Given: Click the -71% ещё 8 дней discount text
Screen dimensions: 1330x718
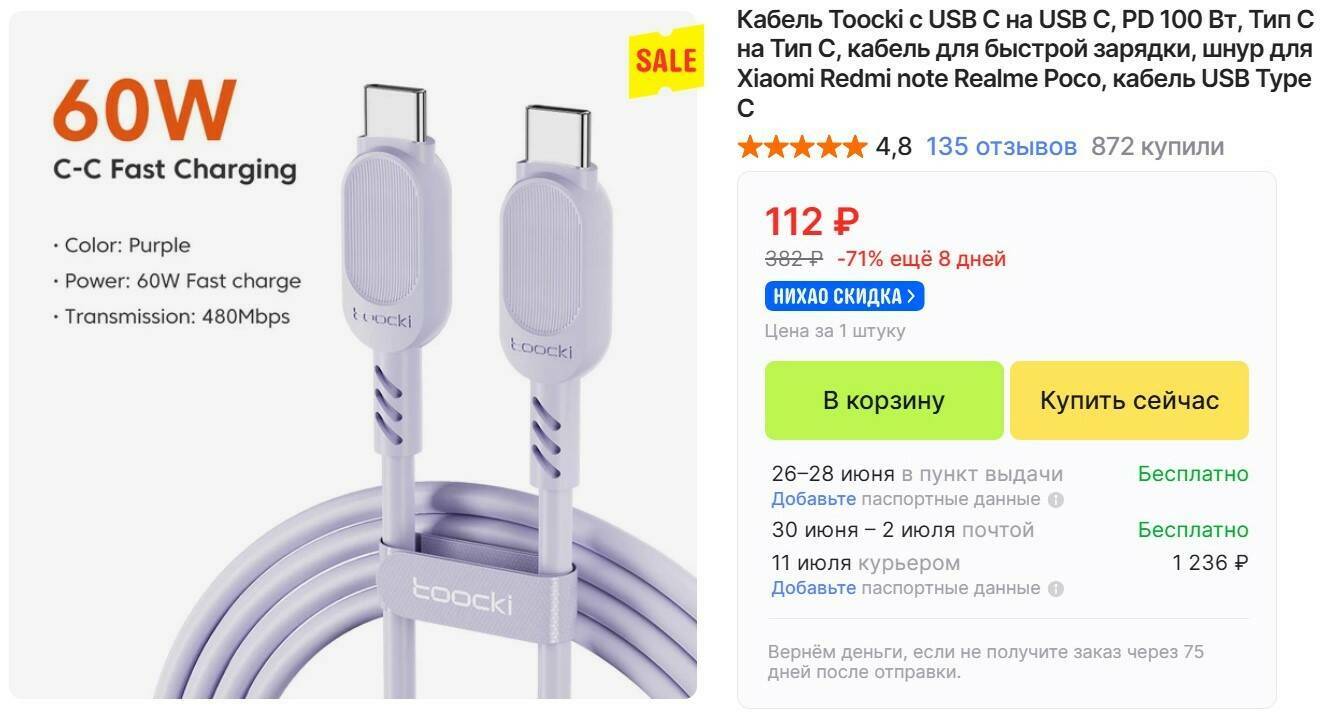Looking at the screenshot, I should pyautogui.click(x=921, y=259).
